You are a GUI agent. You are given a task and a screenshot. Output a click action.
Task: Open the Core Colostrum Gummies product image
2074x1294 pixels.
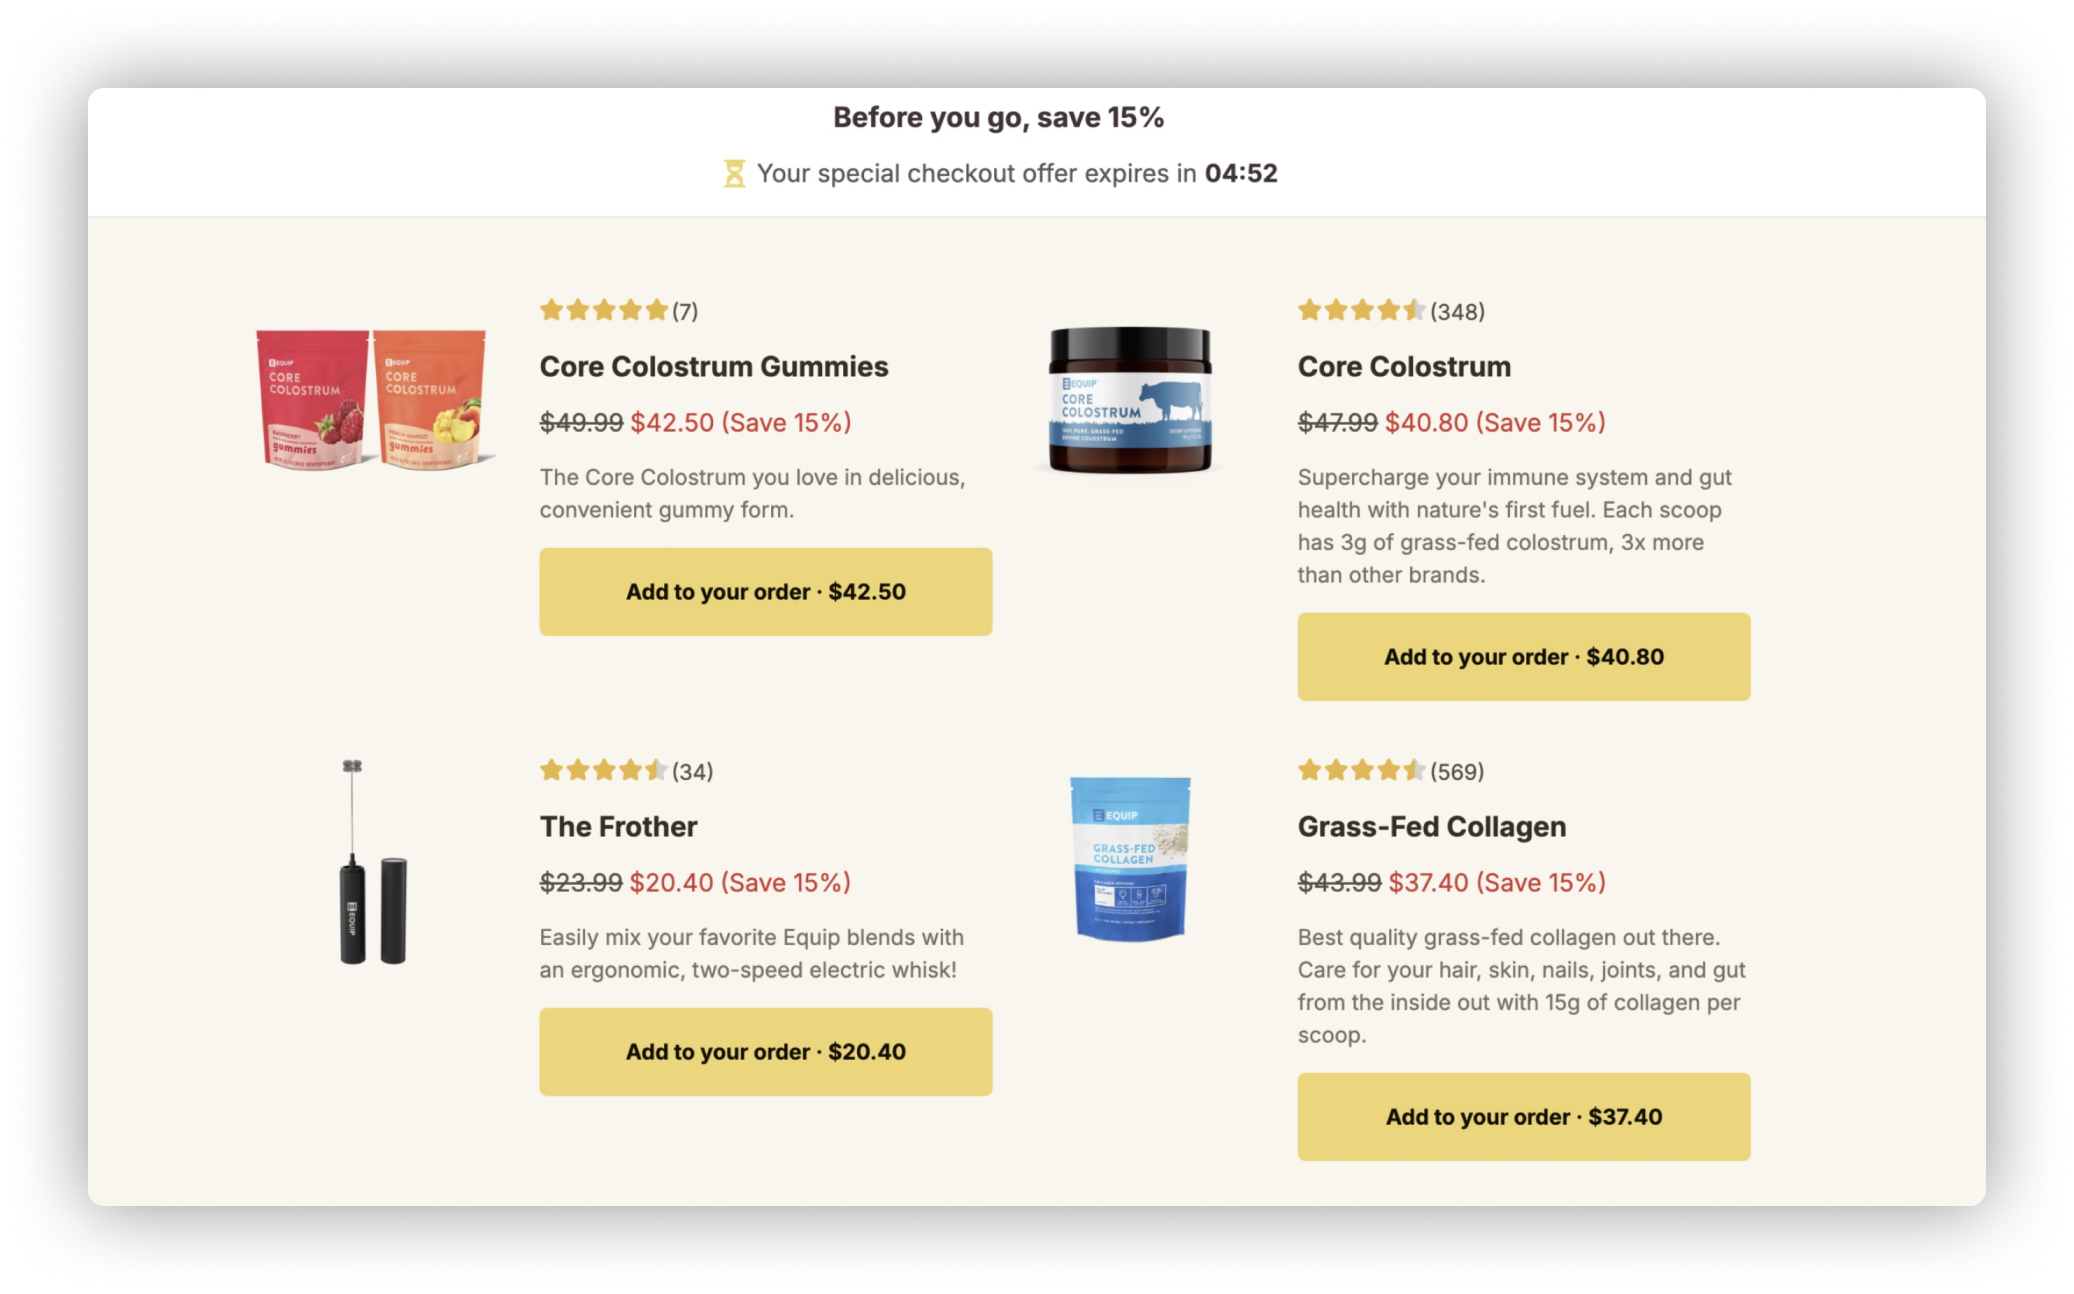pyautogui.click(x=371, y=399)
